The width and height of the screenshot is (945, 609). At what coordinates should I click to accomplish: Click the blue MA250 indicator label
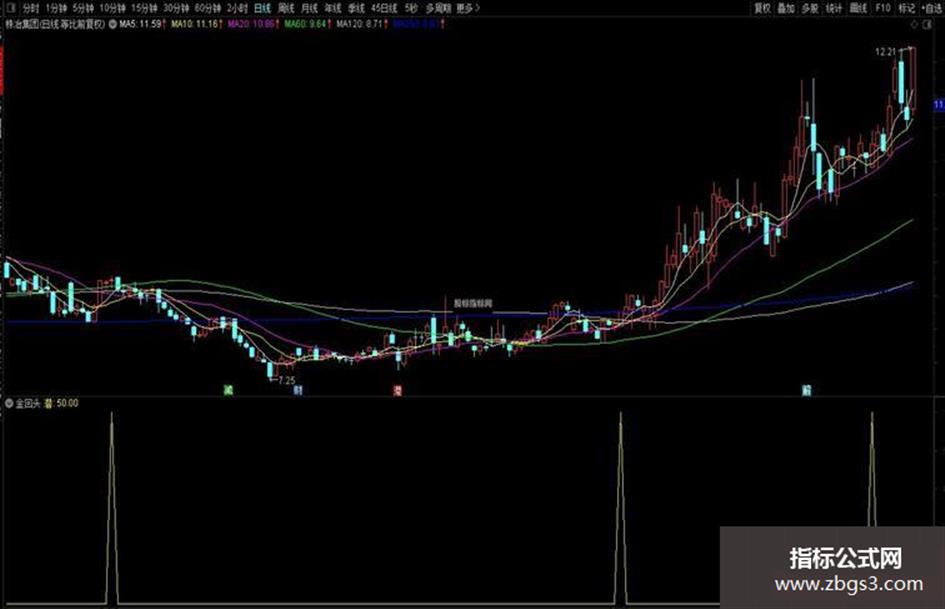coord(416,24)
